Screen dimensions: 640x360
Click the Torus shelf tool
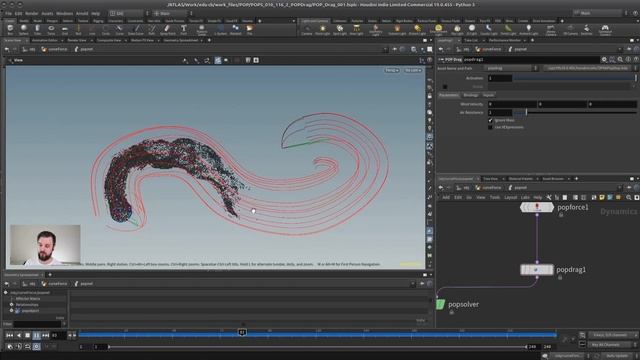(x=51, y=29)
